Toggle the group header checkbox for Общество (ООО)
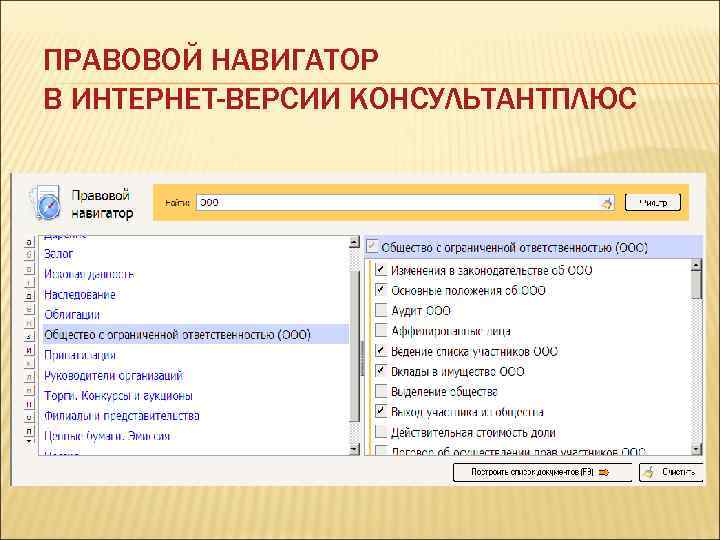This screenshot has height=540, width=720. coord(371,247)
